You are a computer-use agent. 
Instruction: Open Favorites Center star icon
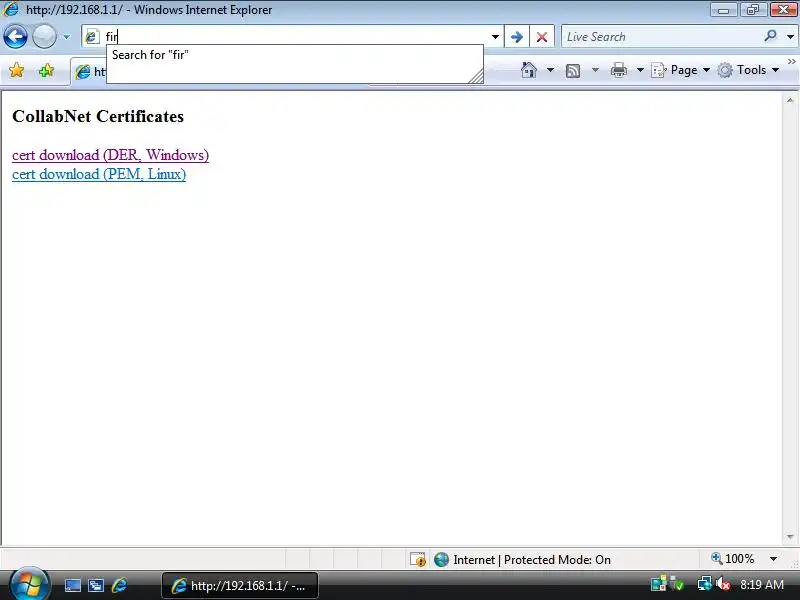tap(16, 70)
